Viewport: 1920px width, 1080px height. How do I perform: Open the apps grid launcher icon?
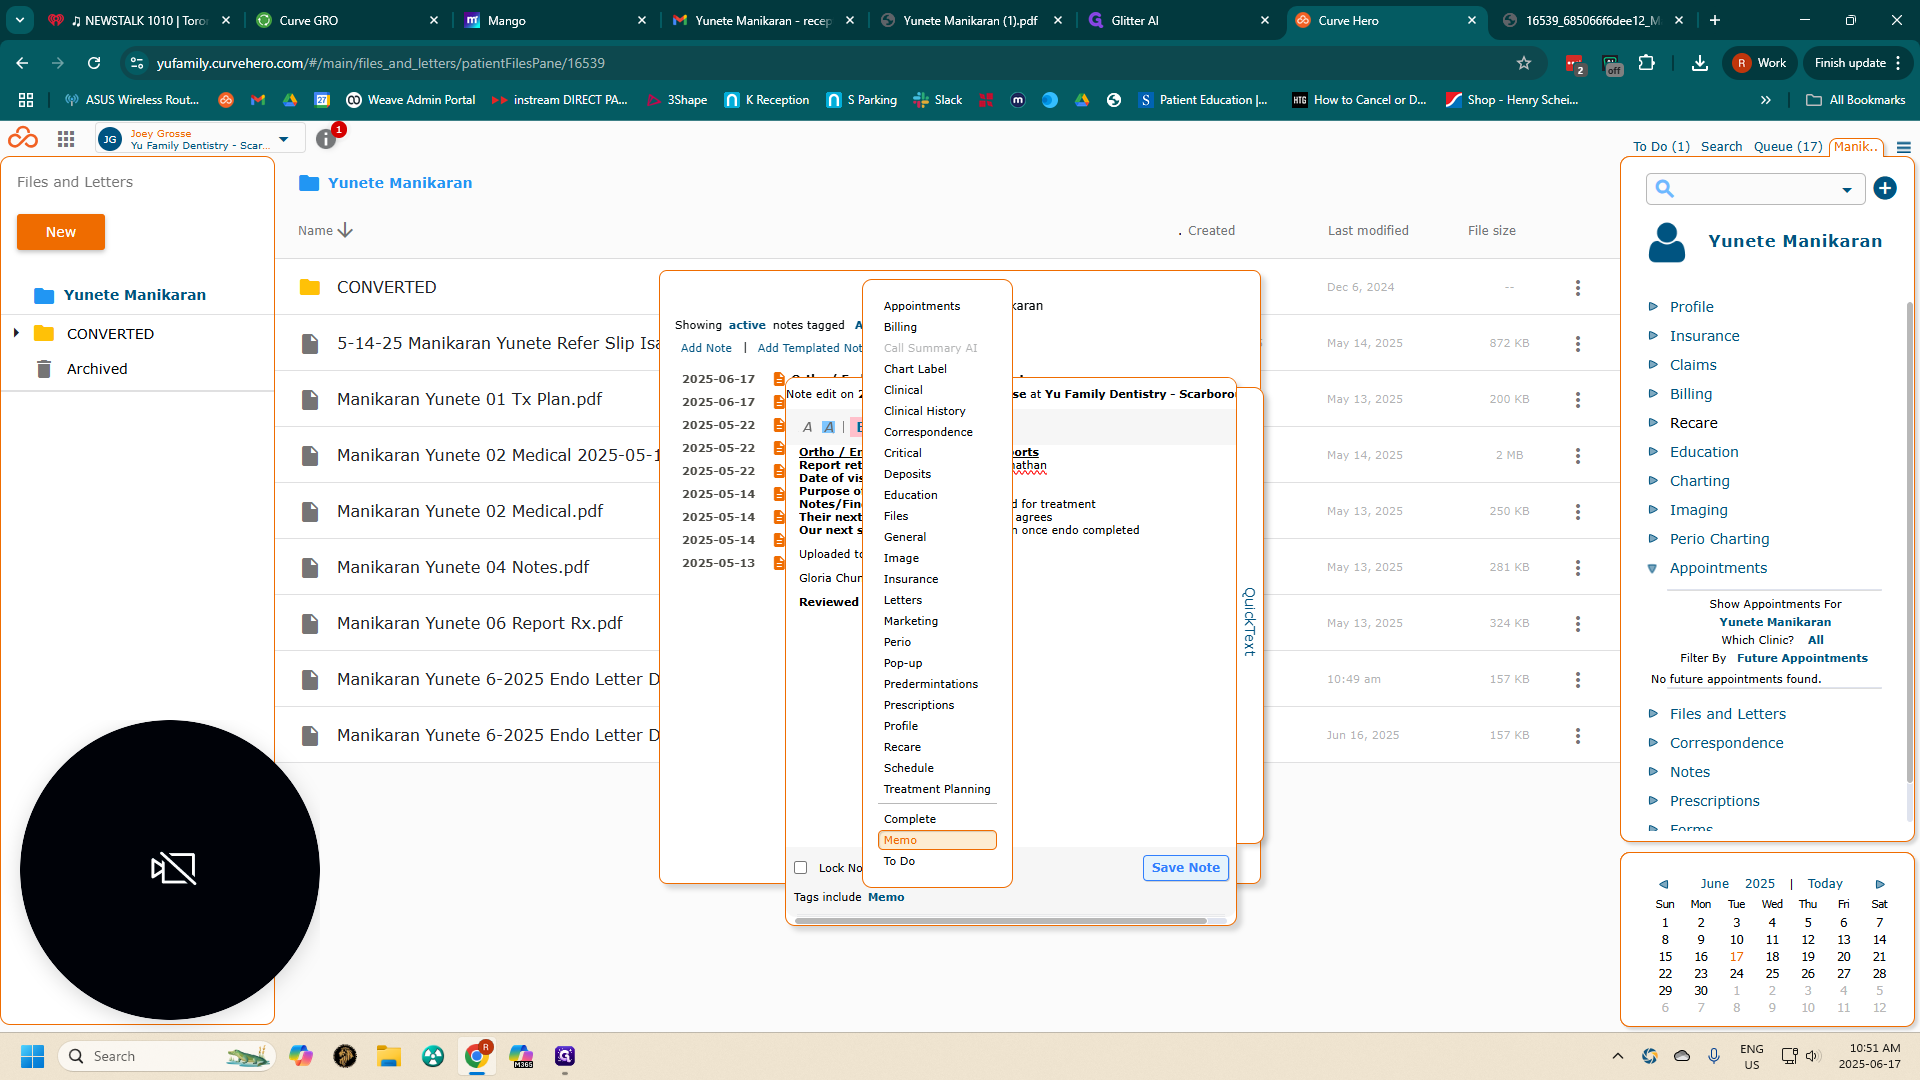click(x=66, y=139)
